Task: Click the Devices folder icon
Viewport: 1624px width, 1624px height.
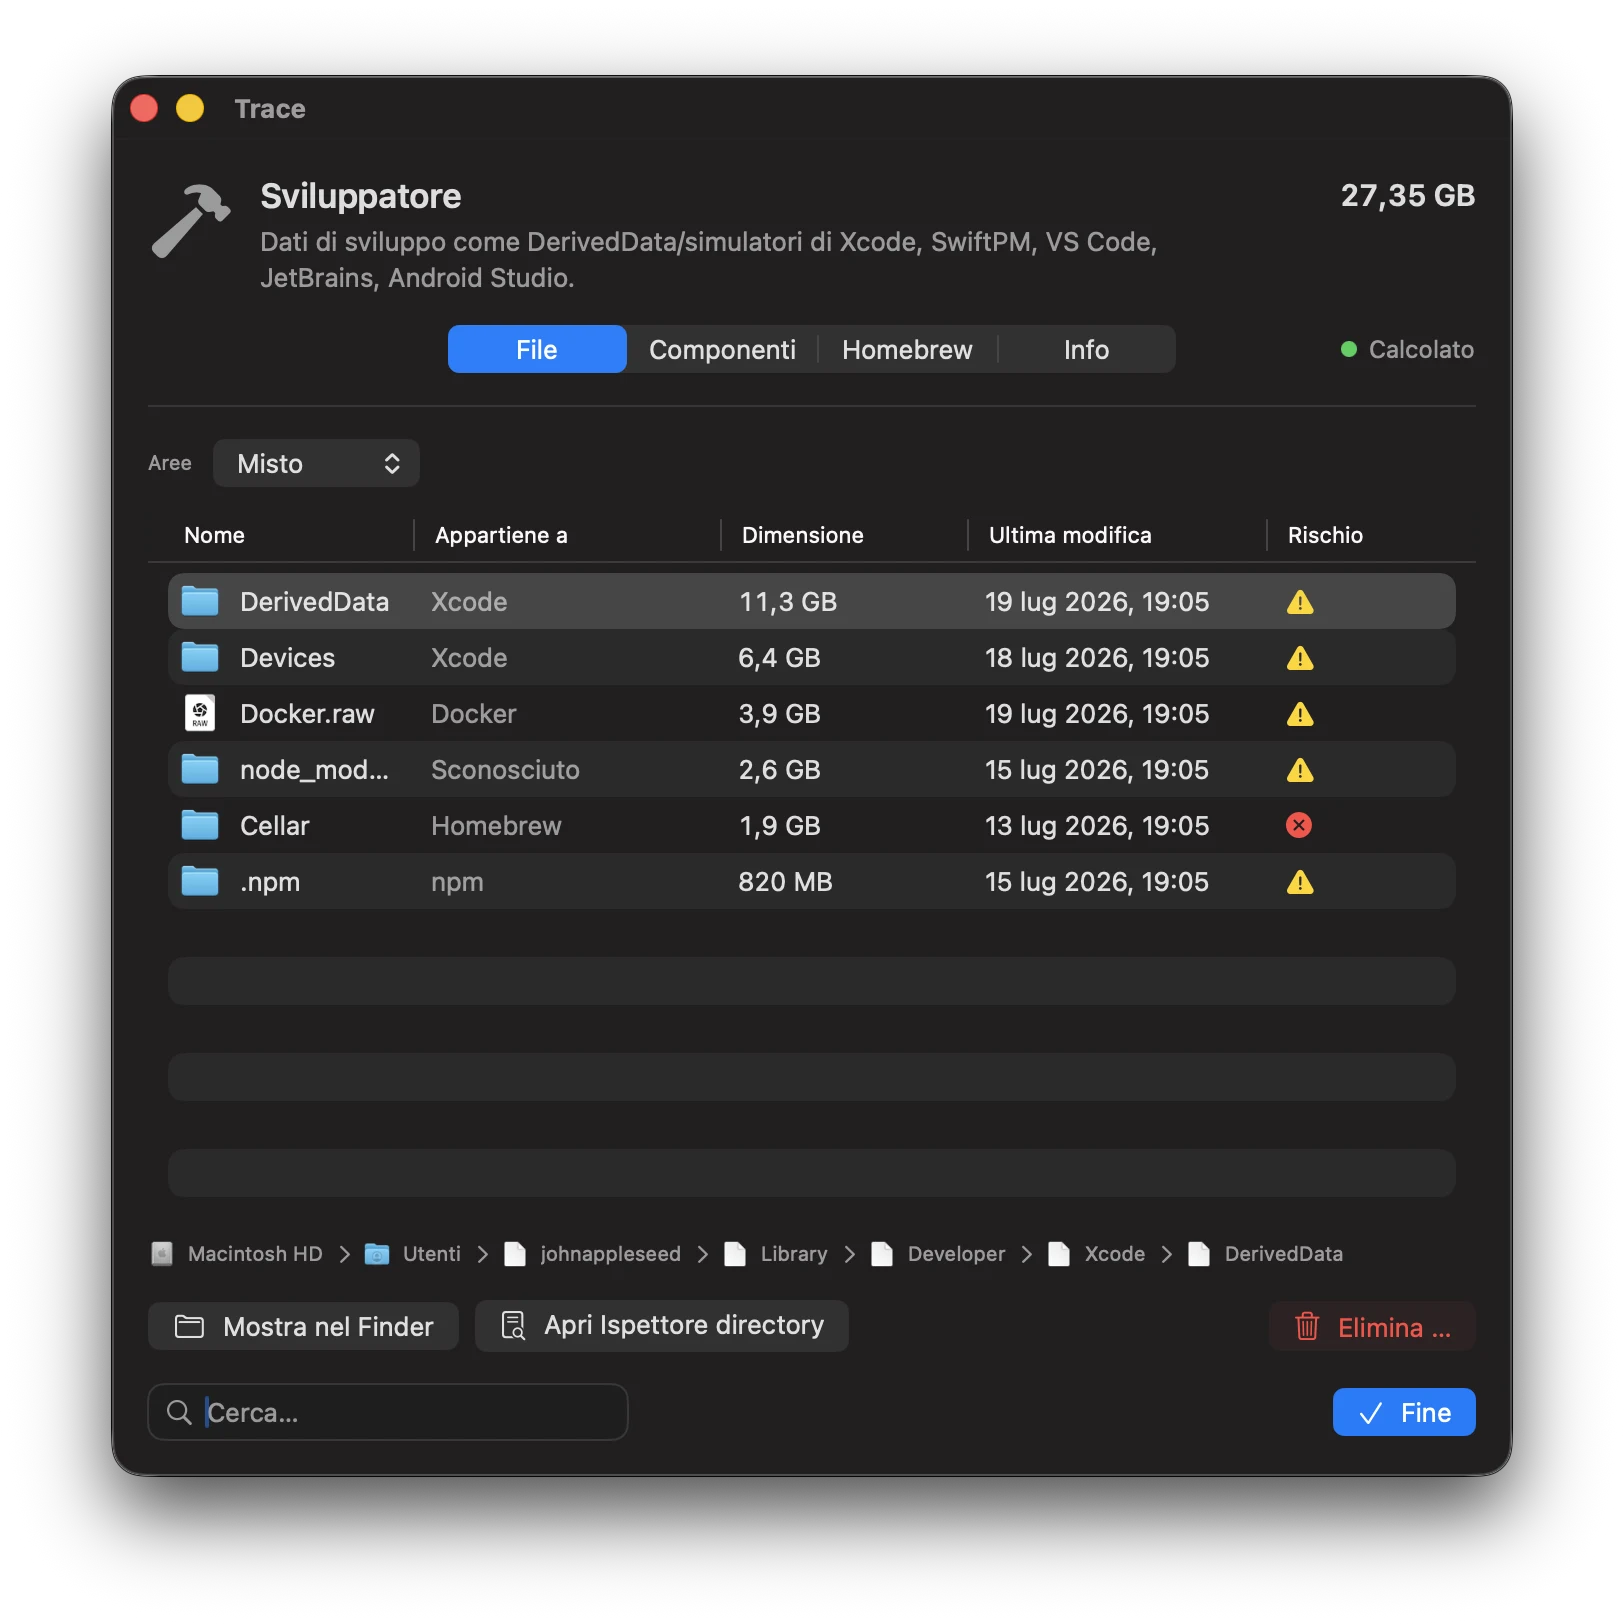Action: [200, 657]
